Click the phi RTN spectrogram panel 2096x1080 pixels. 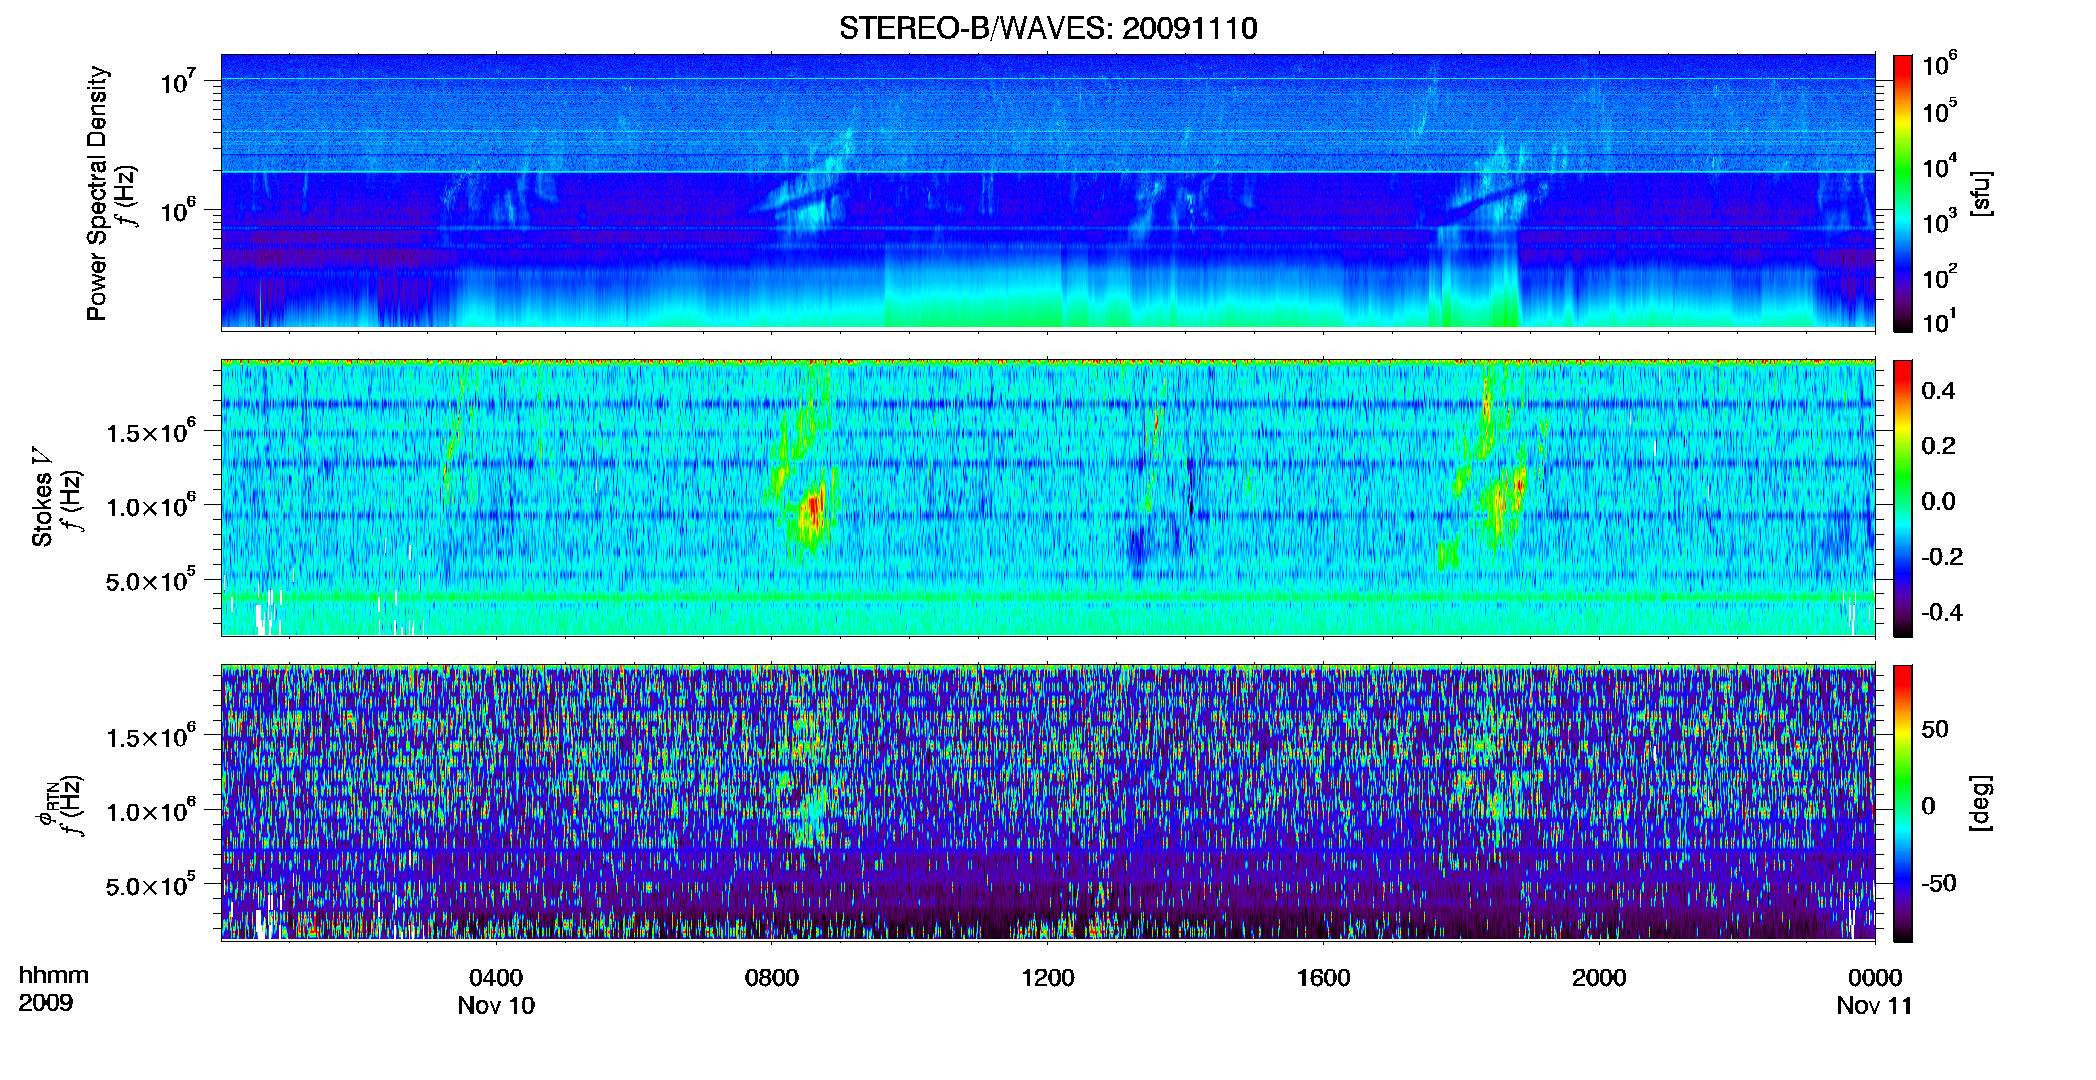click(x=1048, y=803)
